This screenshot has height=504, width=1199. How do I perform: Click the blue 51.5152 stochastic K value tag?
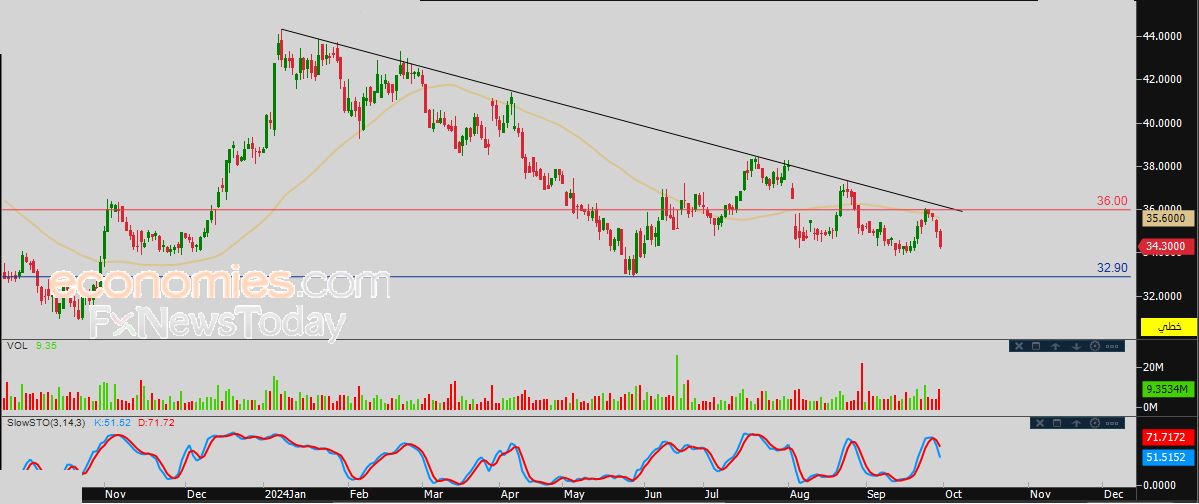[1168, 457]
